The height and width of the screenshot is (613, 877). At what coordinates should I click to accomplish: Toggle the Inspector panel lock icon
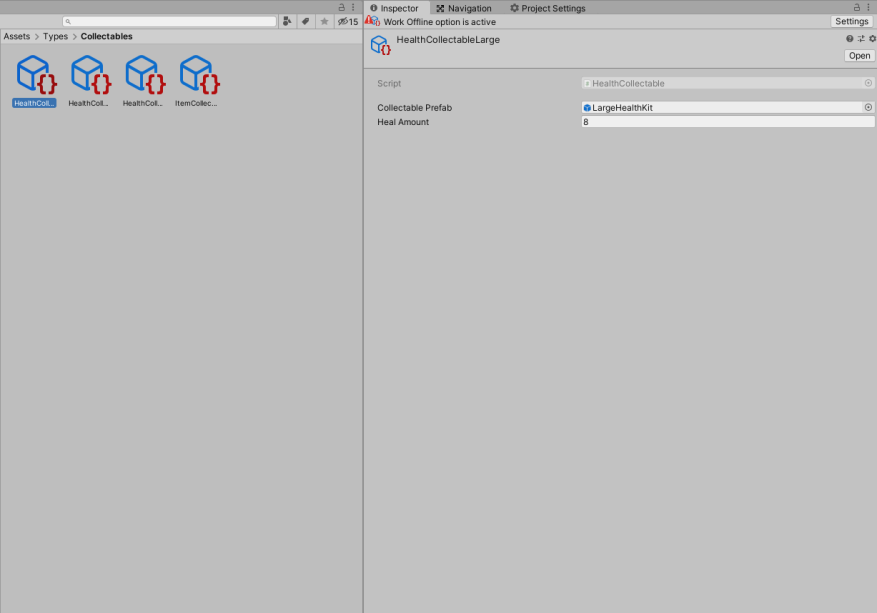point(857,7)
